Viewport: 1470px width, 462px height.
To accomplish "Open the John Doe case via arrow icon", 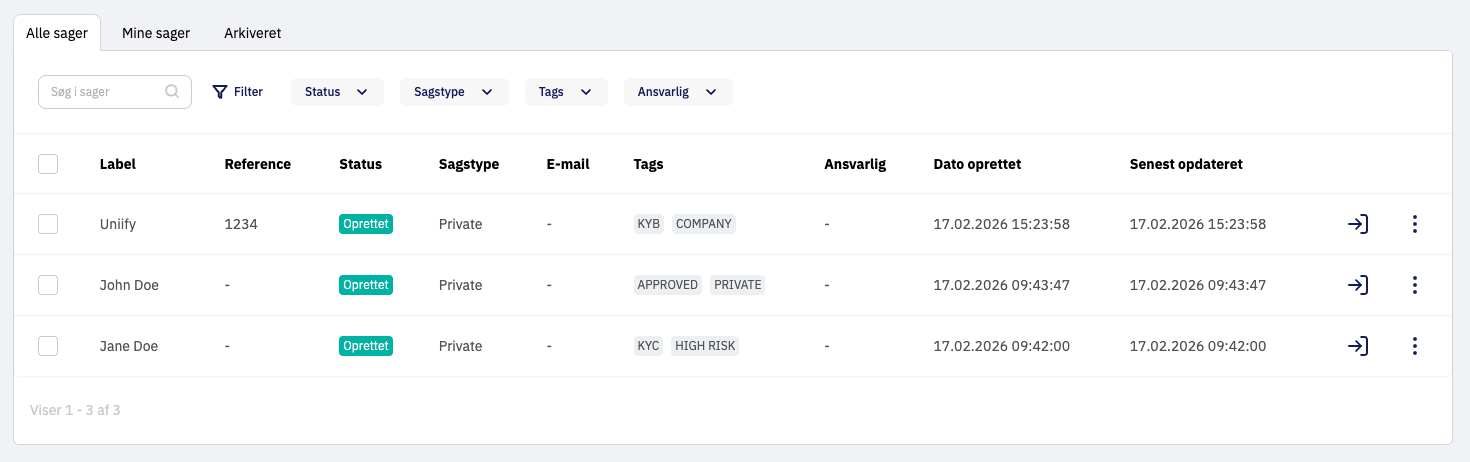I will coord(1357,285).
